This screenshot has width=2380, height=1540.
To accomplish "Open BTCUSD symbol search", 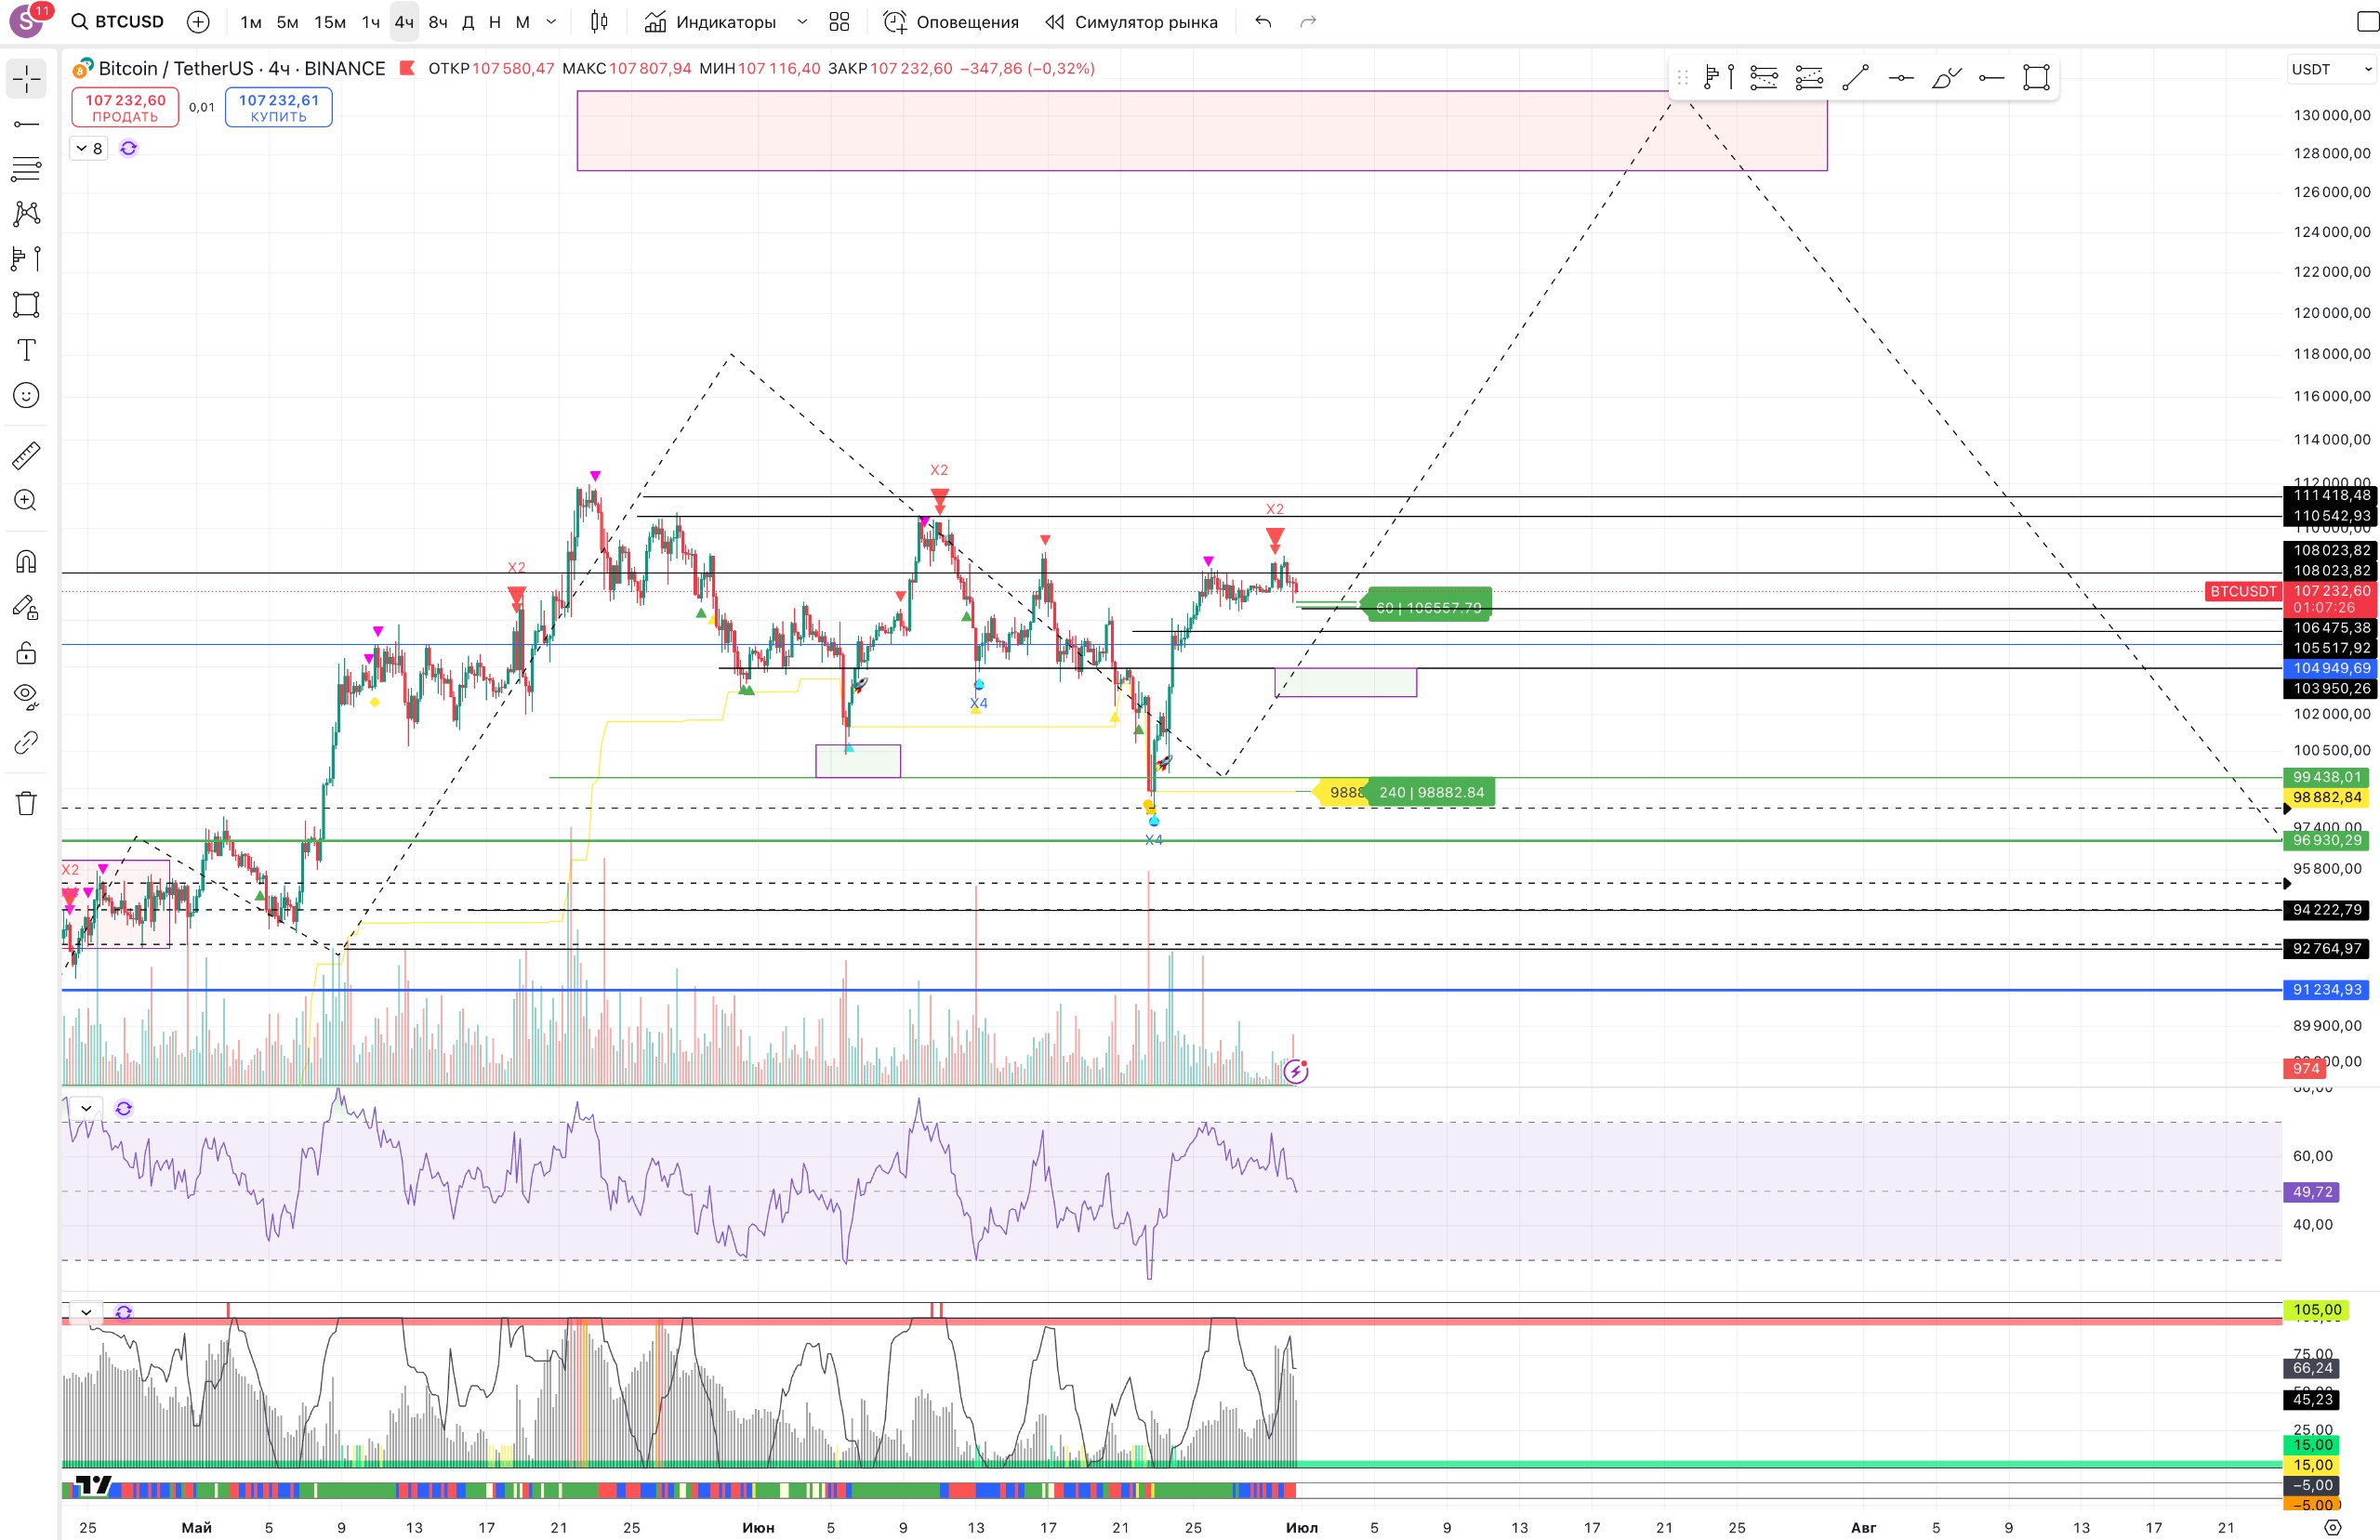I will click(117, 21).
